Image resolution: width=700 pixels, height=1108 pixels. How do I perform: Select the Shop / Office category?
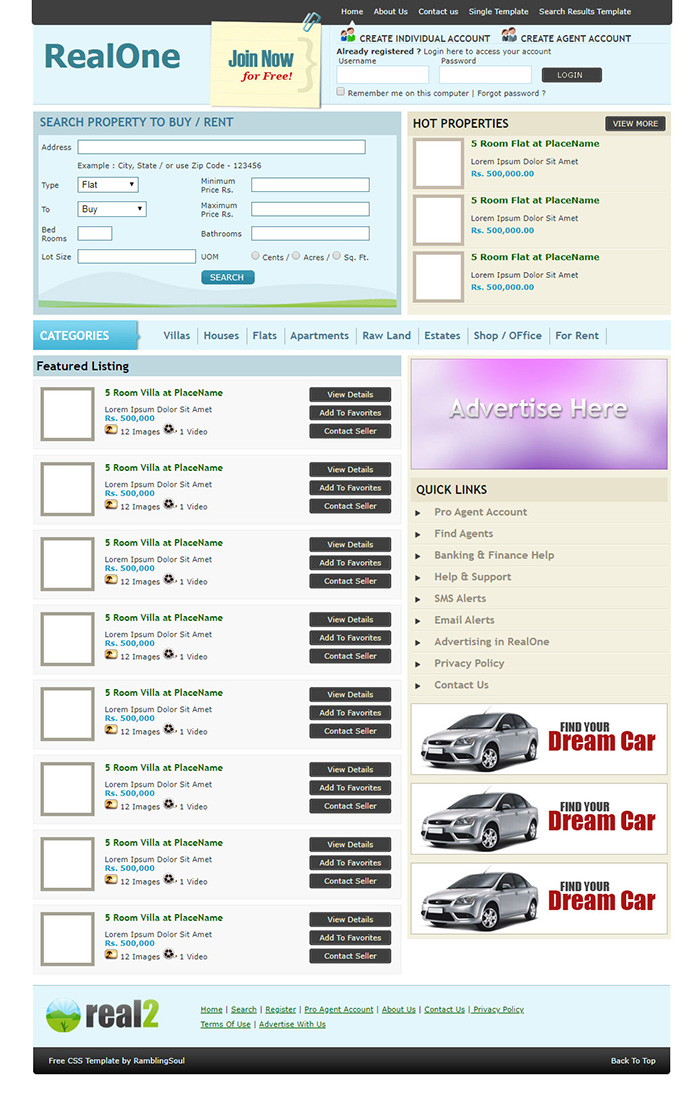coord(507,336)
